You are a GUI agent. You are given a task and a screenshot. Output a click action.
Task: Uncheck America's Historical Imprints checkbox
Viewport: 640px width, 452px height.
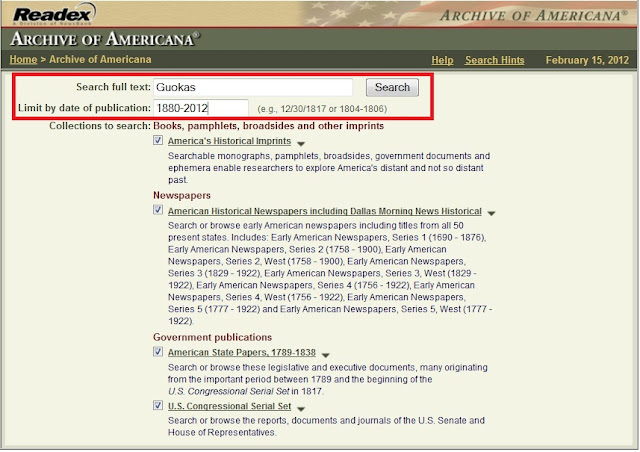pyautogui.click(x=158, y=140)
